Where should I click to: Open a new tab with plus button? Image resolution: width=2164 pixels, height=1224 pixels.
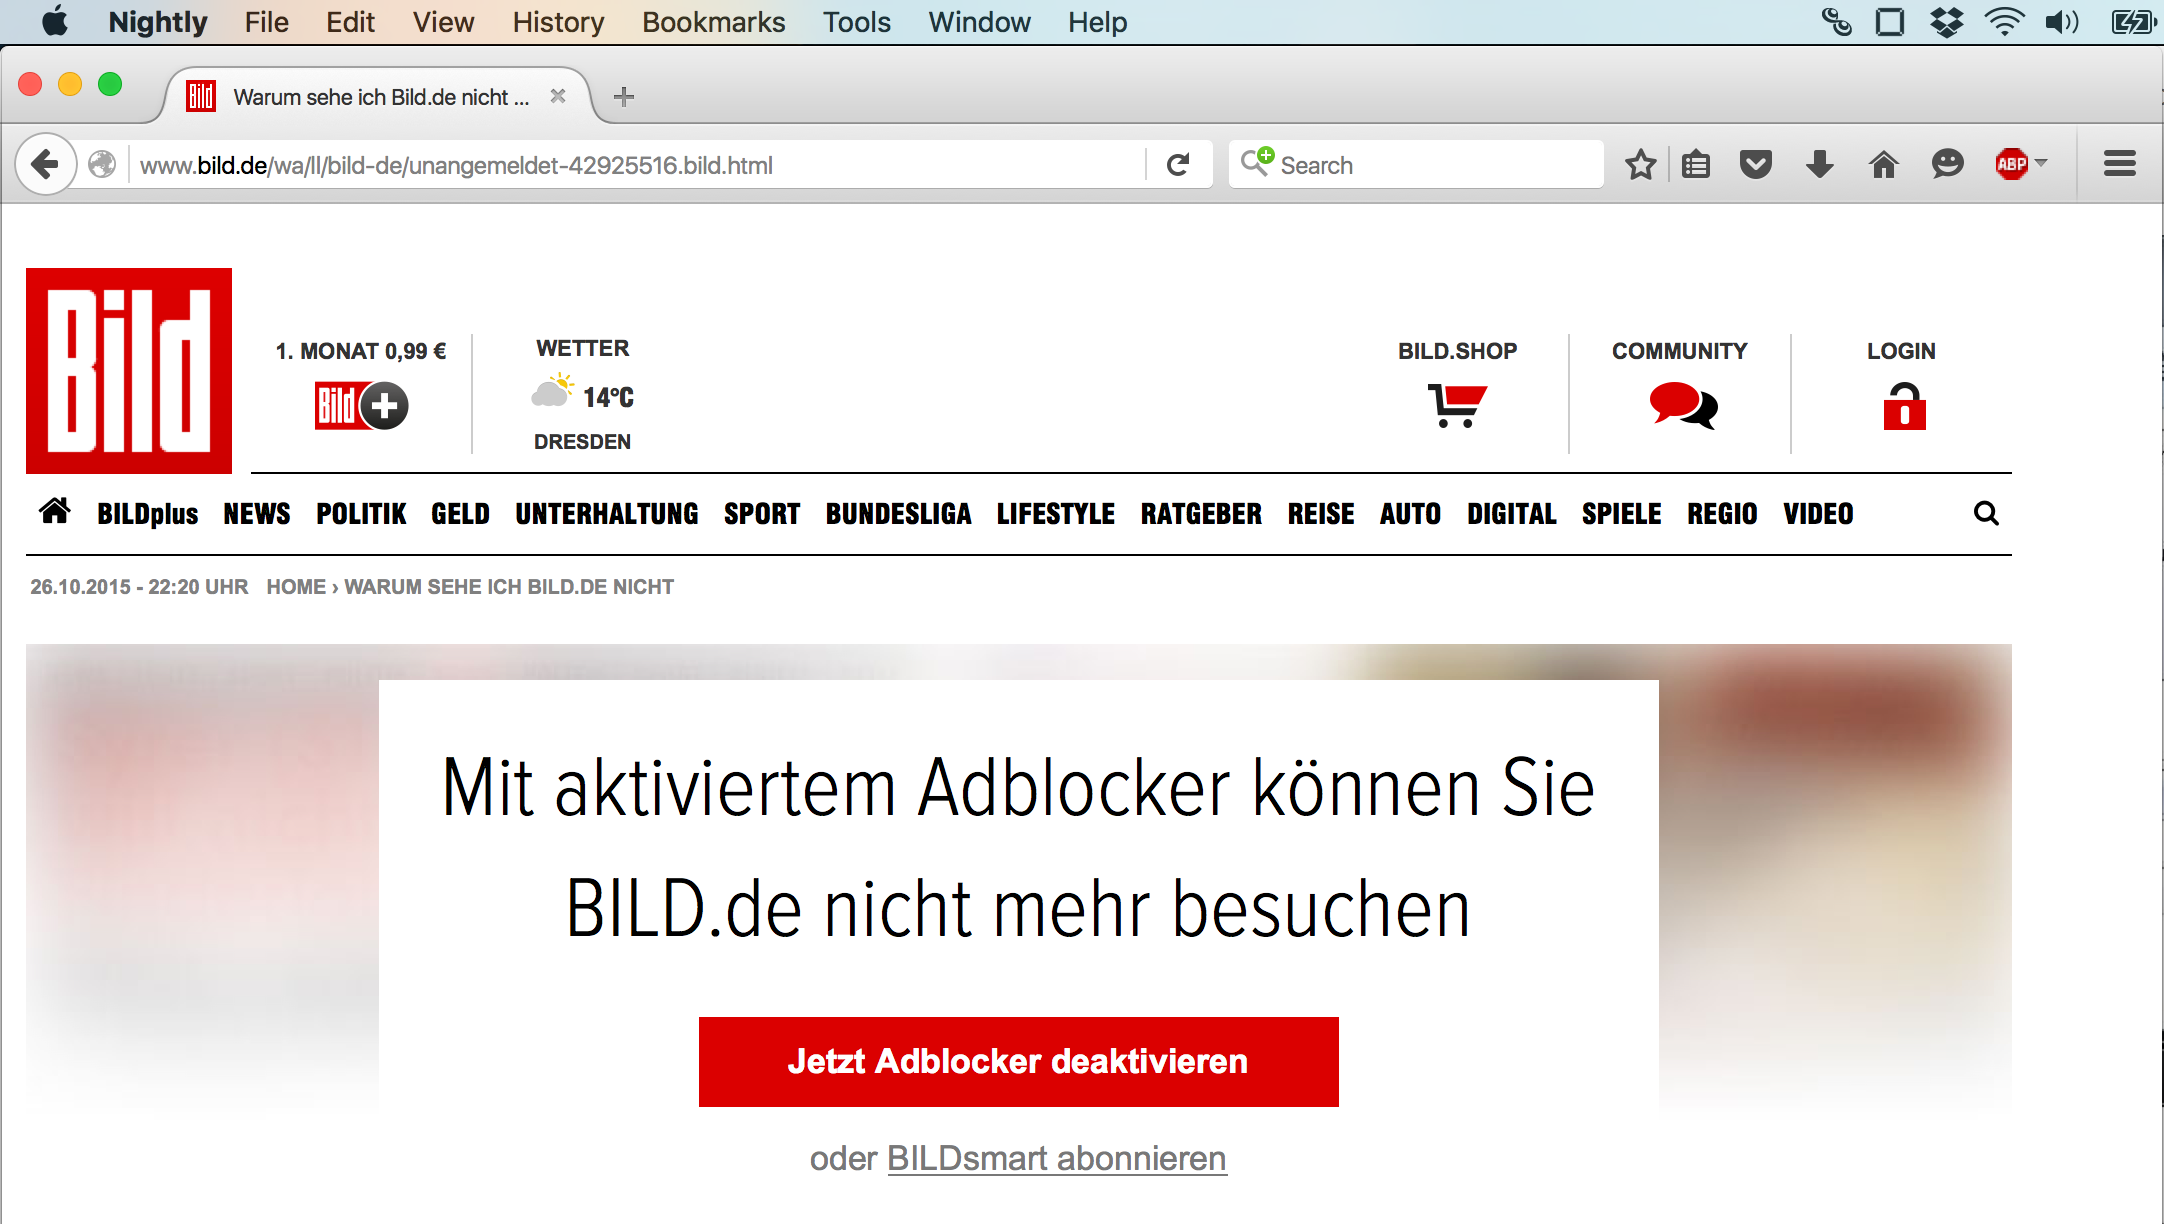tap(624, 97)
